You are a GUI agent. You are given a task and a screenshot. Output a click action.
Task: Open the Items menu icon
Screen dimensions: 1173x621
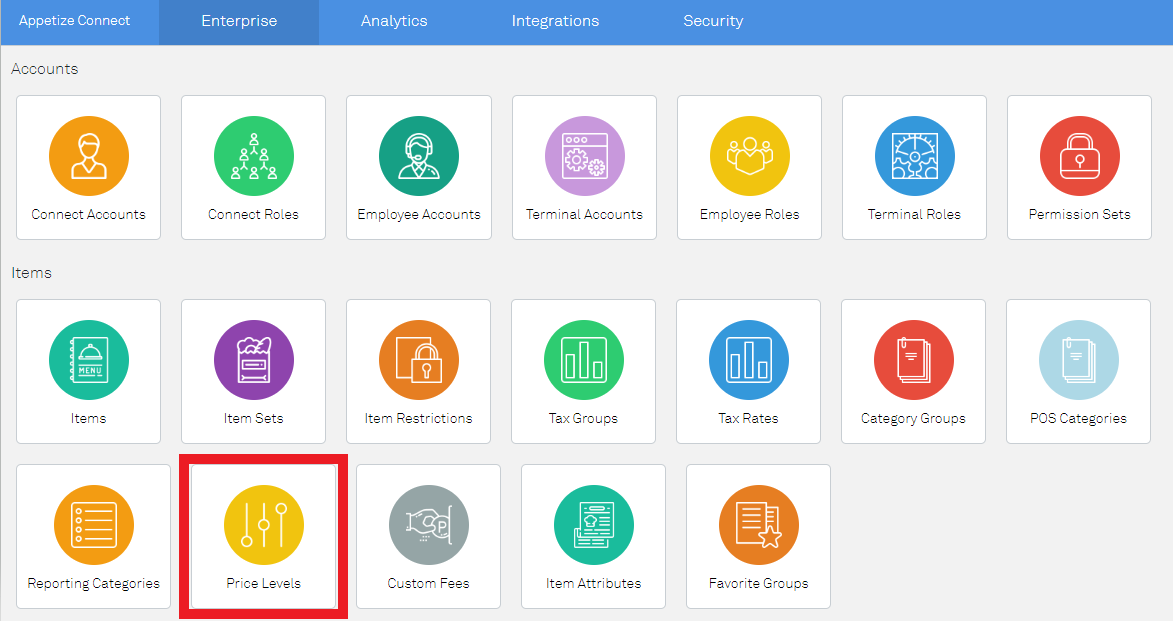[x=88, y=360]
